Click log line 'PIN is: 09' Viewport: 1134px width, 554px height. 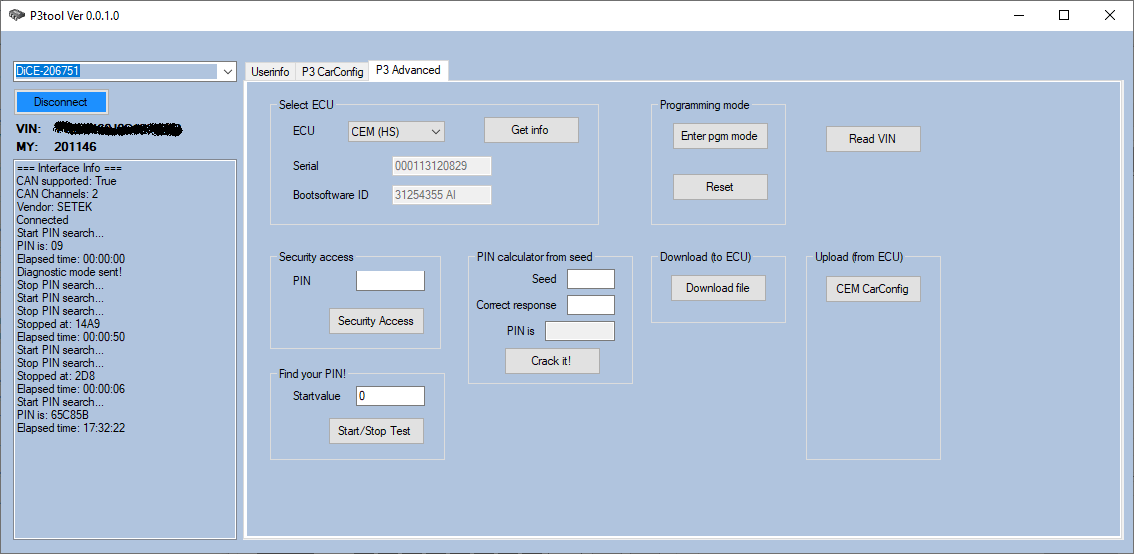(40, 246)
